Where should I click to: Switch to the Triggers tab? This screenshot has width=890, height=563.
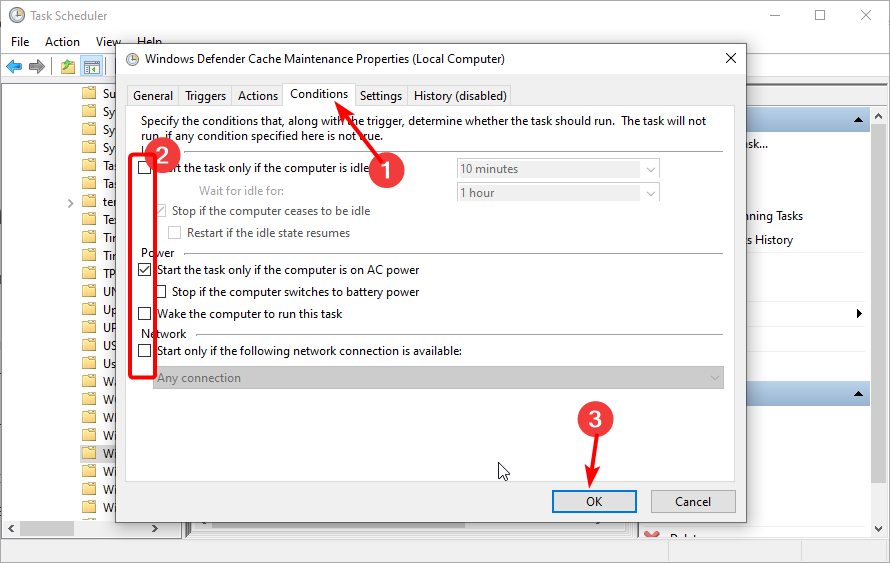205,96
